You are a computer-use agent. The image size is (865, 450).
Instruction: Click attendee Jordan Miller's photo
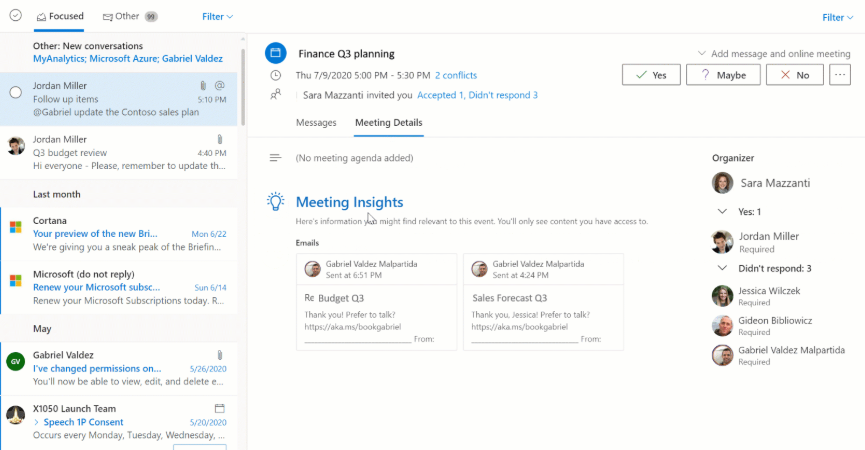[x=723, y=242]
